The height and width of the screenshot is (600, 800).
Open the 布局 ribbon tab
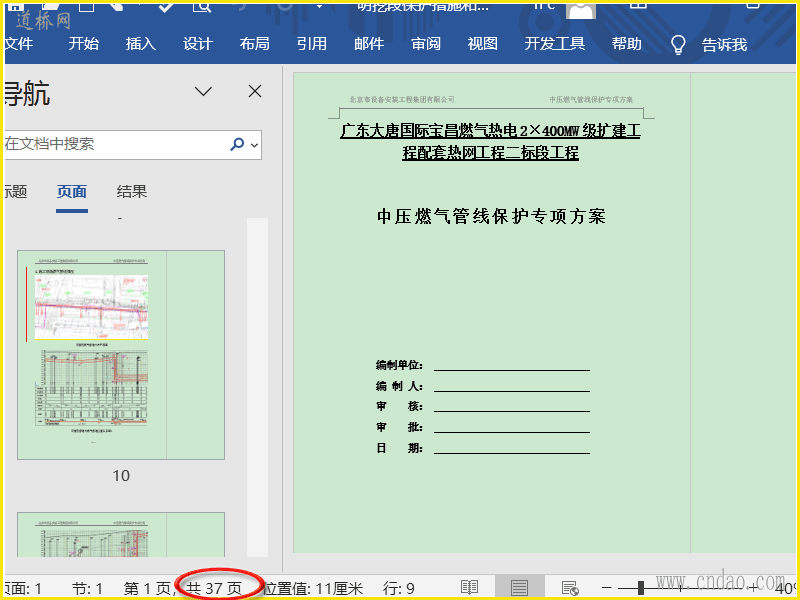[255, 44]
